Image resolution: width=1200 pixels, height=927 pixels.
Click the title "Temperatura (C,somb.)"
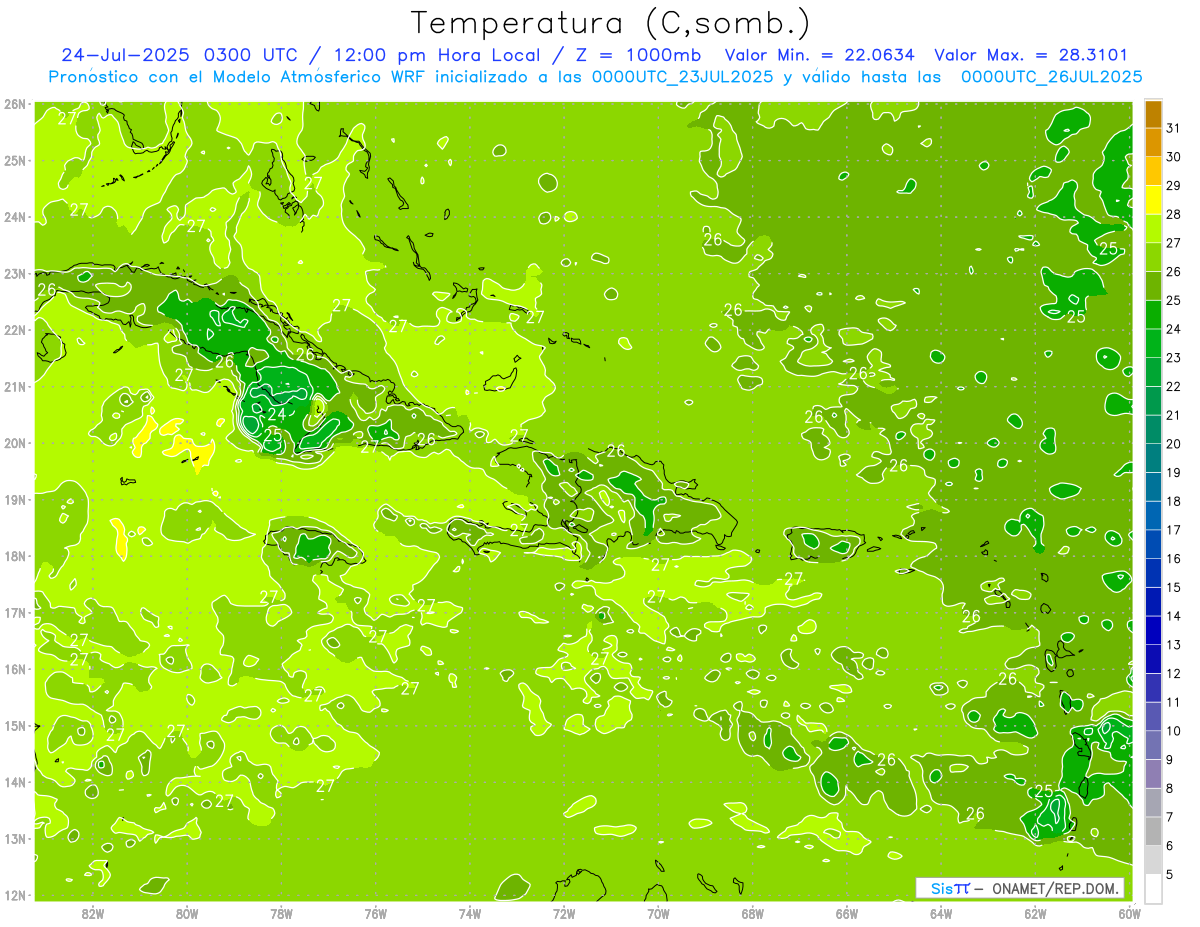pyautogui.click(x=610, y=23)
